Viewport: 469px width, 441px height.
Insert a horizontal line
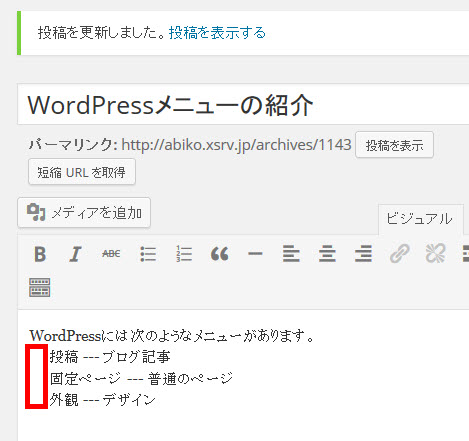tap(255, 254)
